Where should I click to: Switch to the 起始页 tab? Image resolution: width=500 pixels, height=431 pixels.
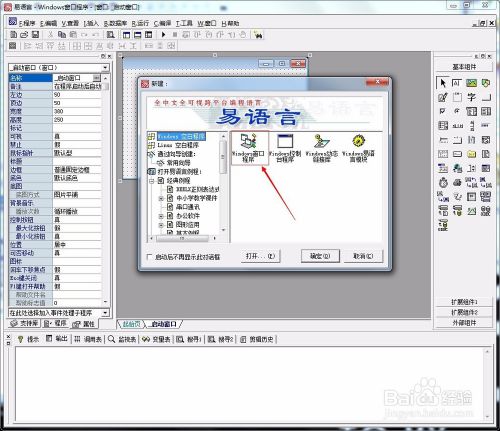pos(131,324)
